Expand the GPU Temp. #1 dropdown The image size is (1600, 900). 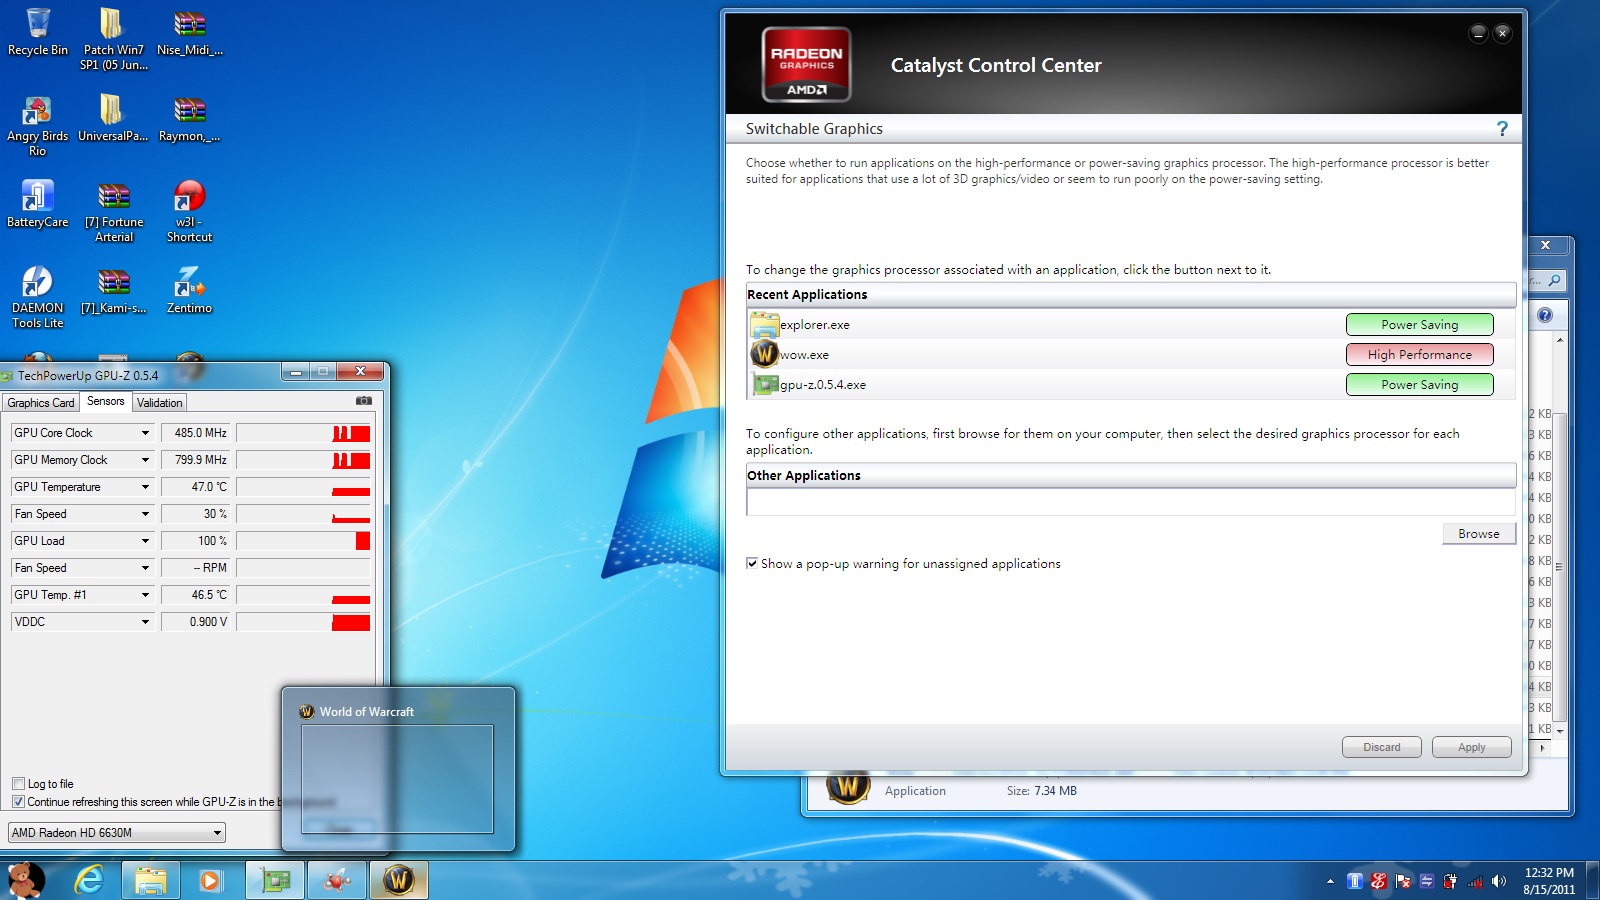click(145, 595)
